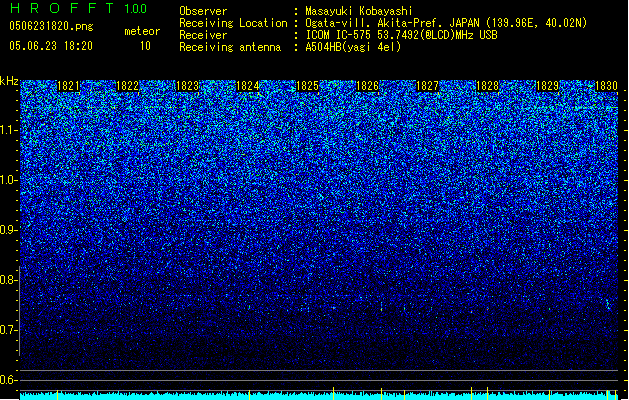The width and height of the screenshot is (629, 400).
Task: Click the 1826 time marker
Action: coord(367,86)
